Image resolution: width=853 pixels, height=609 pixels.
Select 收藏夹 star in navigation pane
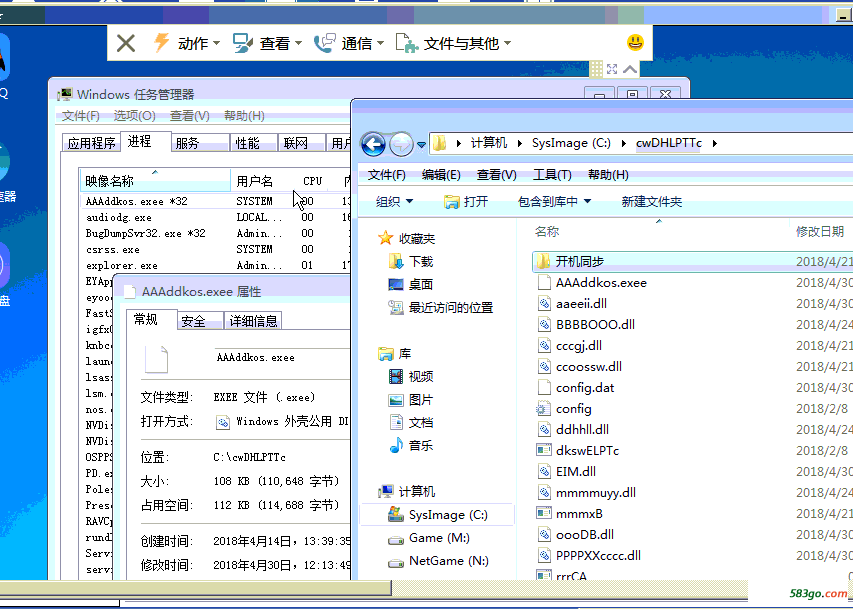tap(407, 238)
